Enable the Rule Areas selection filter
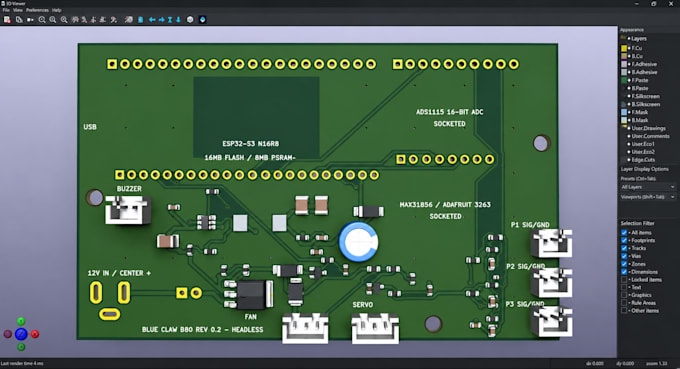This screenshot has width=680, height=369. [624, 303]
